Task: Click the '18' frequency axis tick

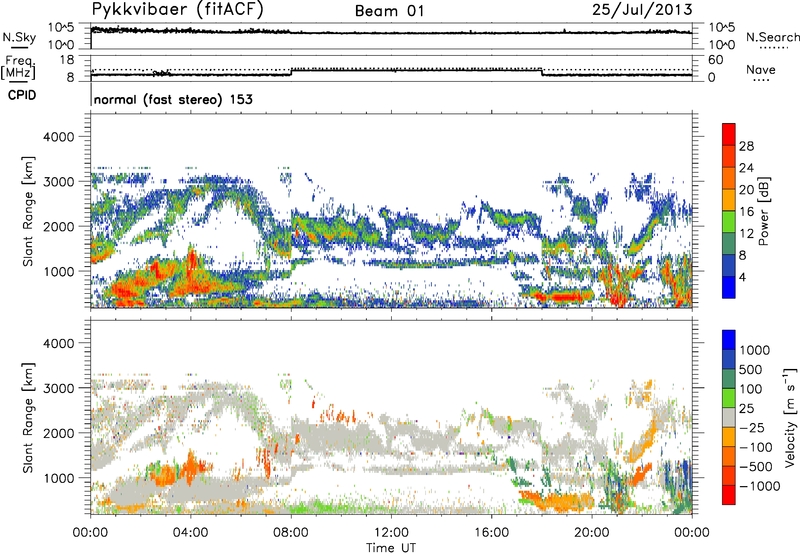Action: [x=67, y=60]
